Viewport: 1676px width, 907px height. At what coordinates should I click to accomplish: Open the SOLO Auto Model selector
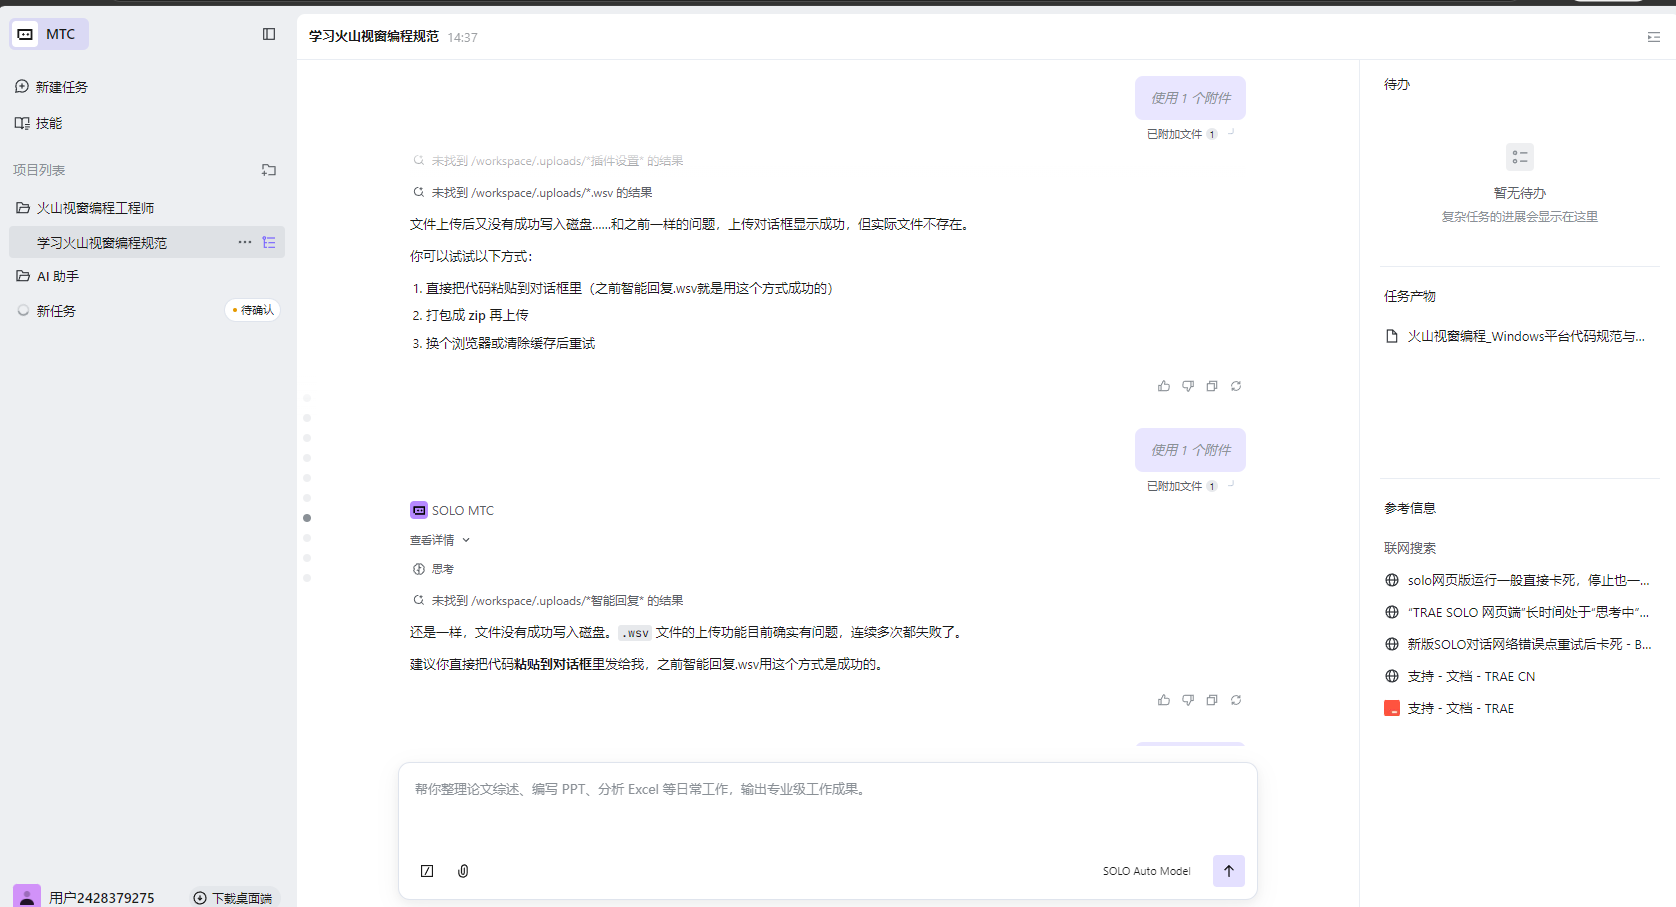1146,871
